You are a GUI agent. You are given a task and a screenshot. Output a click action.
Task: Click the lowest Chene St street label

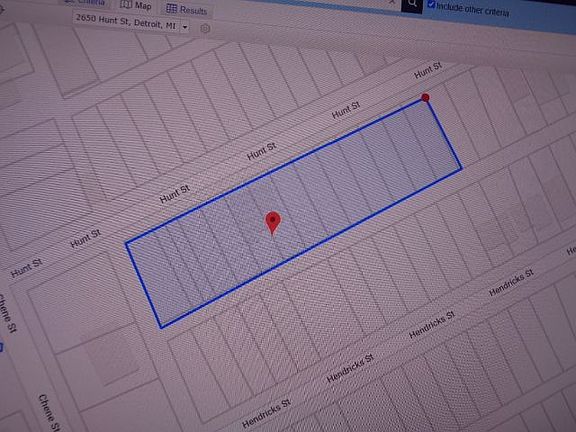tap(49, 413)
